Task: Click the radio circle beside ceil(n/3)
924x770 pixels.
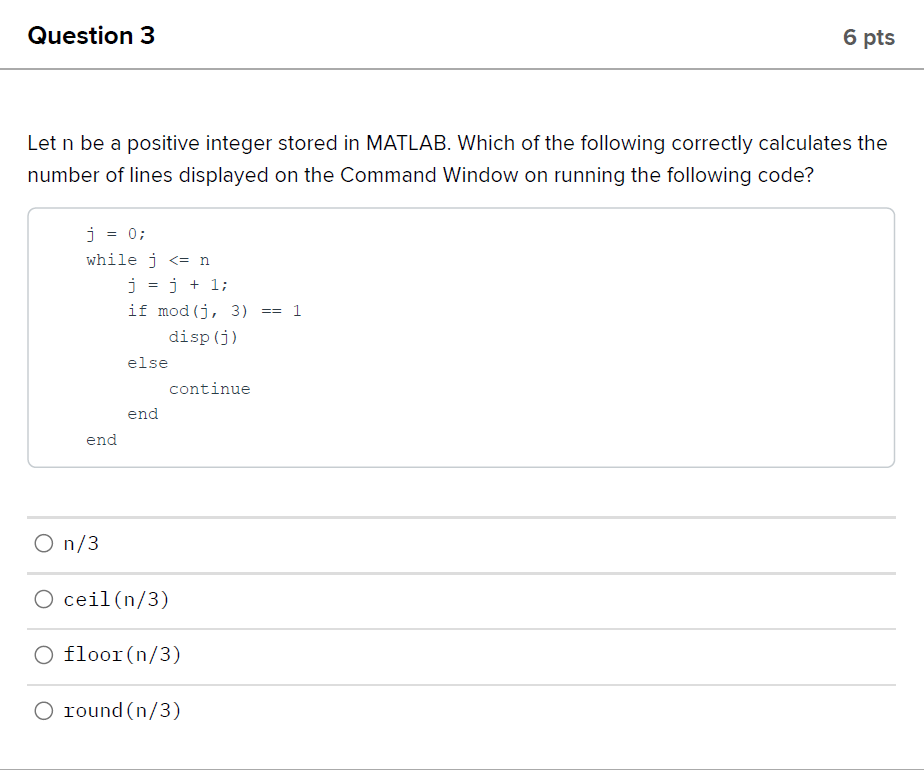Action: tap(44, 598)
